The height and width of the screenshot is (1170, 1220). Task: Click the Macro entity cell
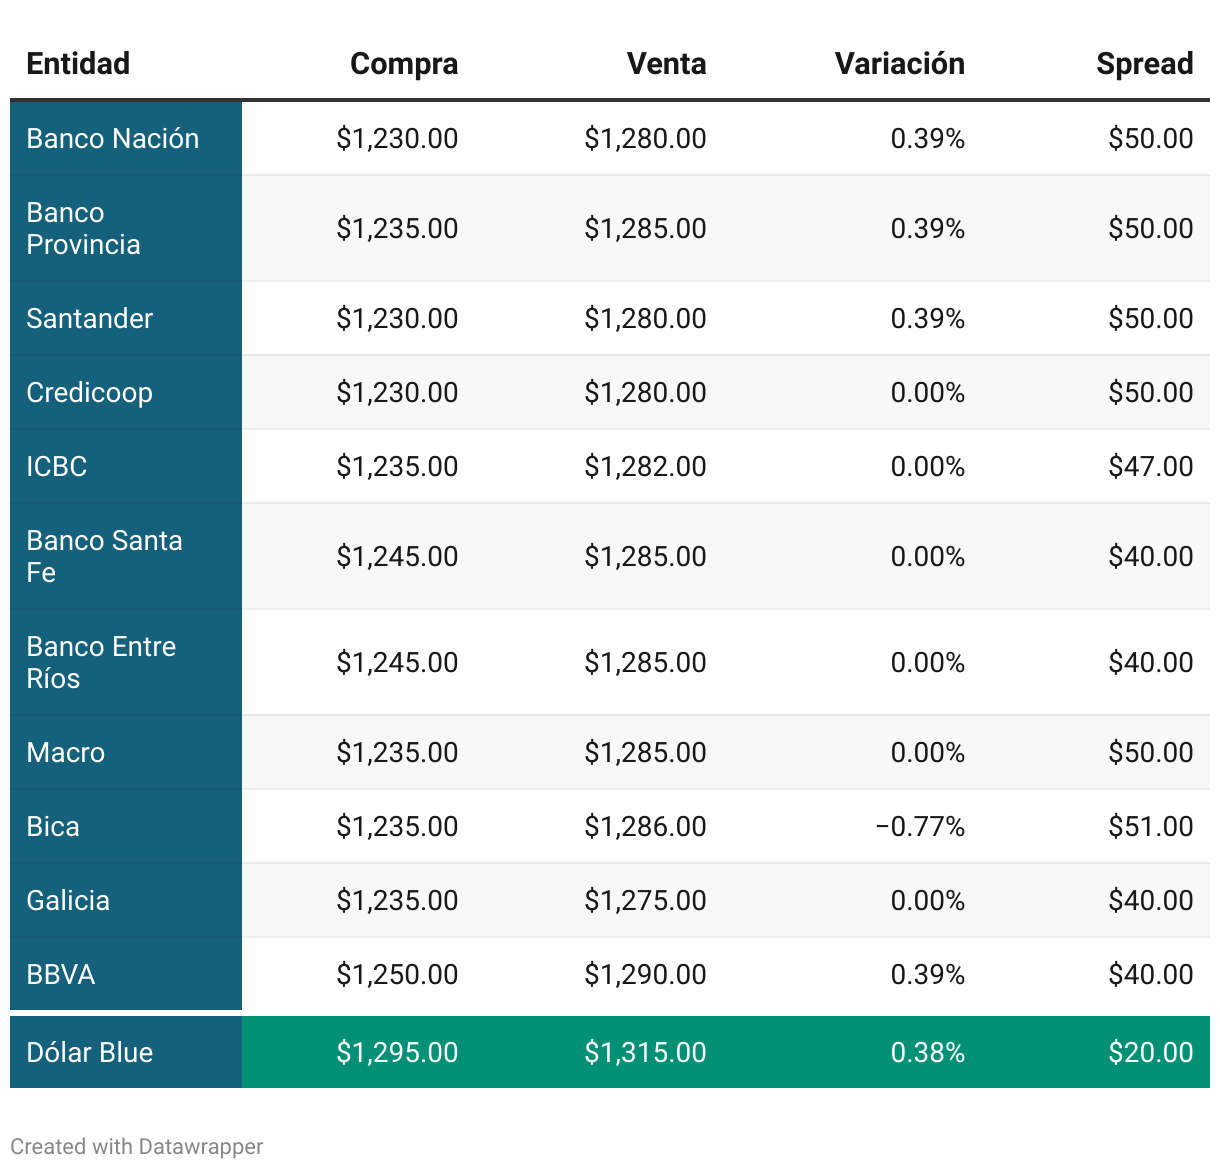click(66, 753)
